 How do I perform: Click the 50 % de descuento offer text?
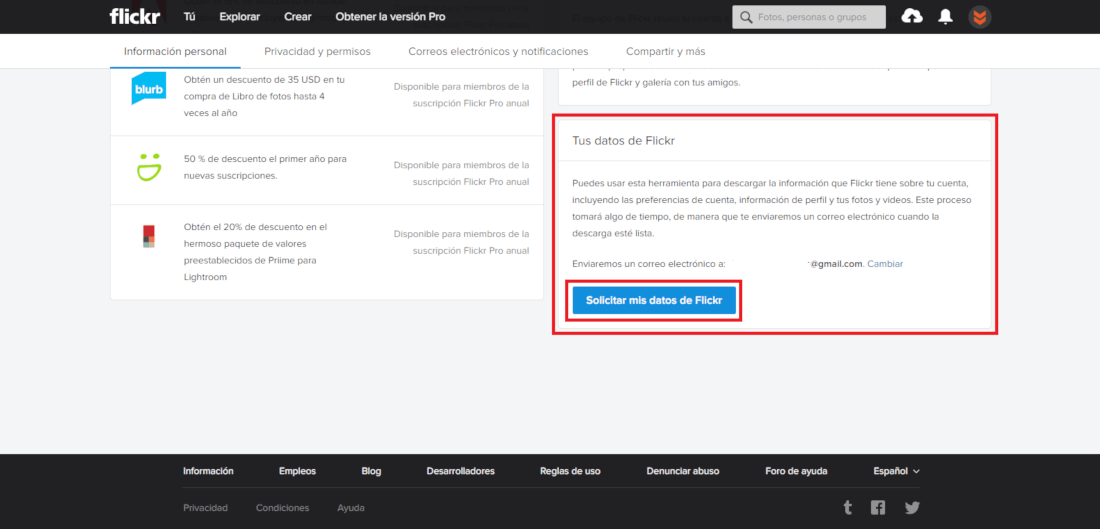265,167
